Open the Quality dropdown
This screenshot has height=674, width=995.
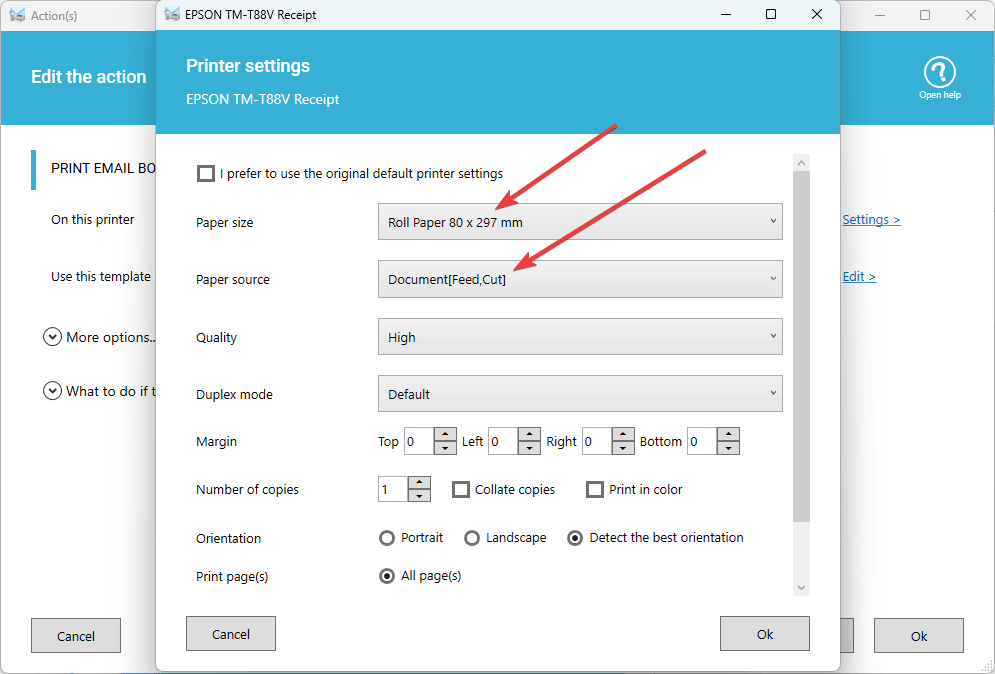pos(580,336)
